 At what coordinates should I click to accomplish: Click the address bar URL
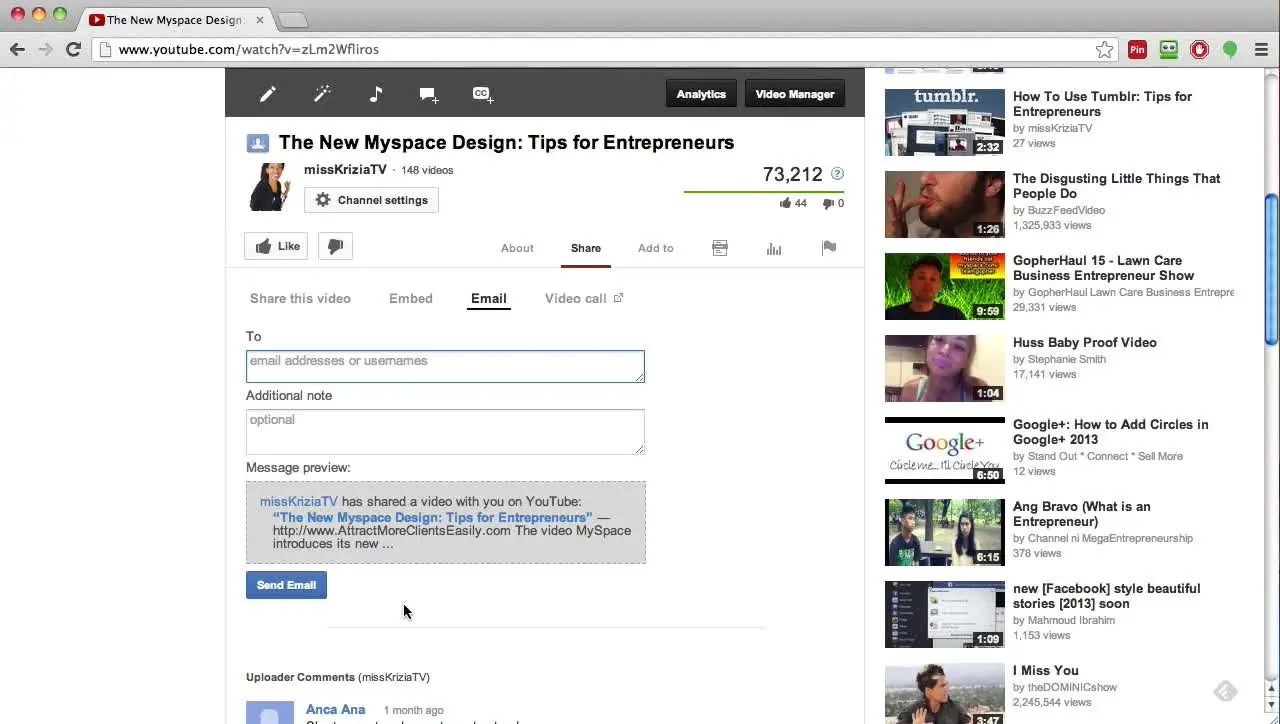(249, 49)
